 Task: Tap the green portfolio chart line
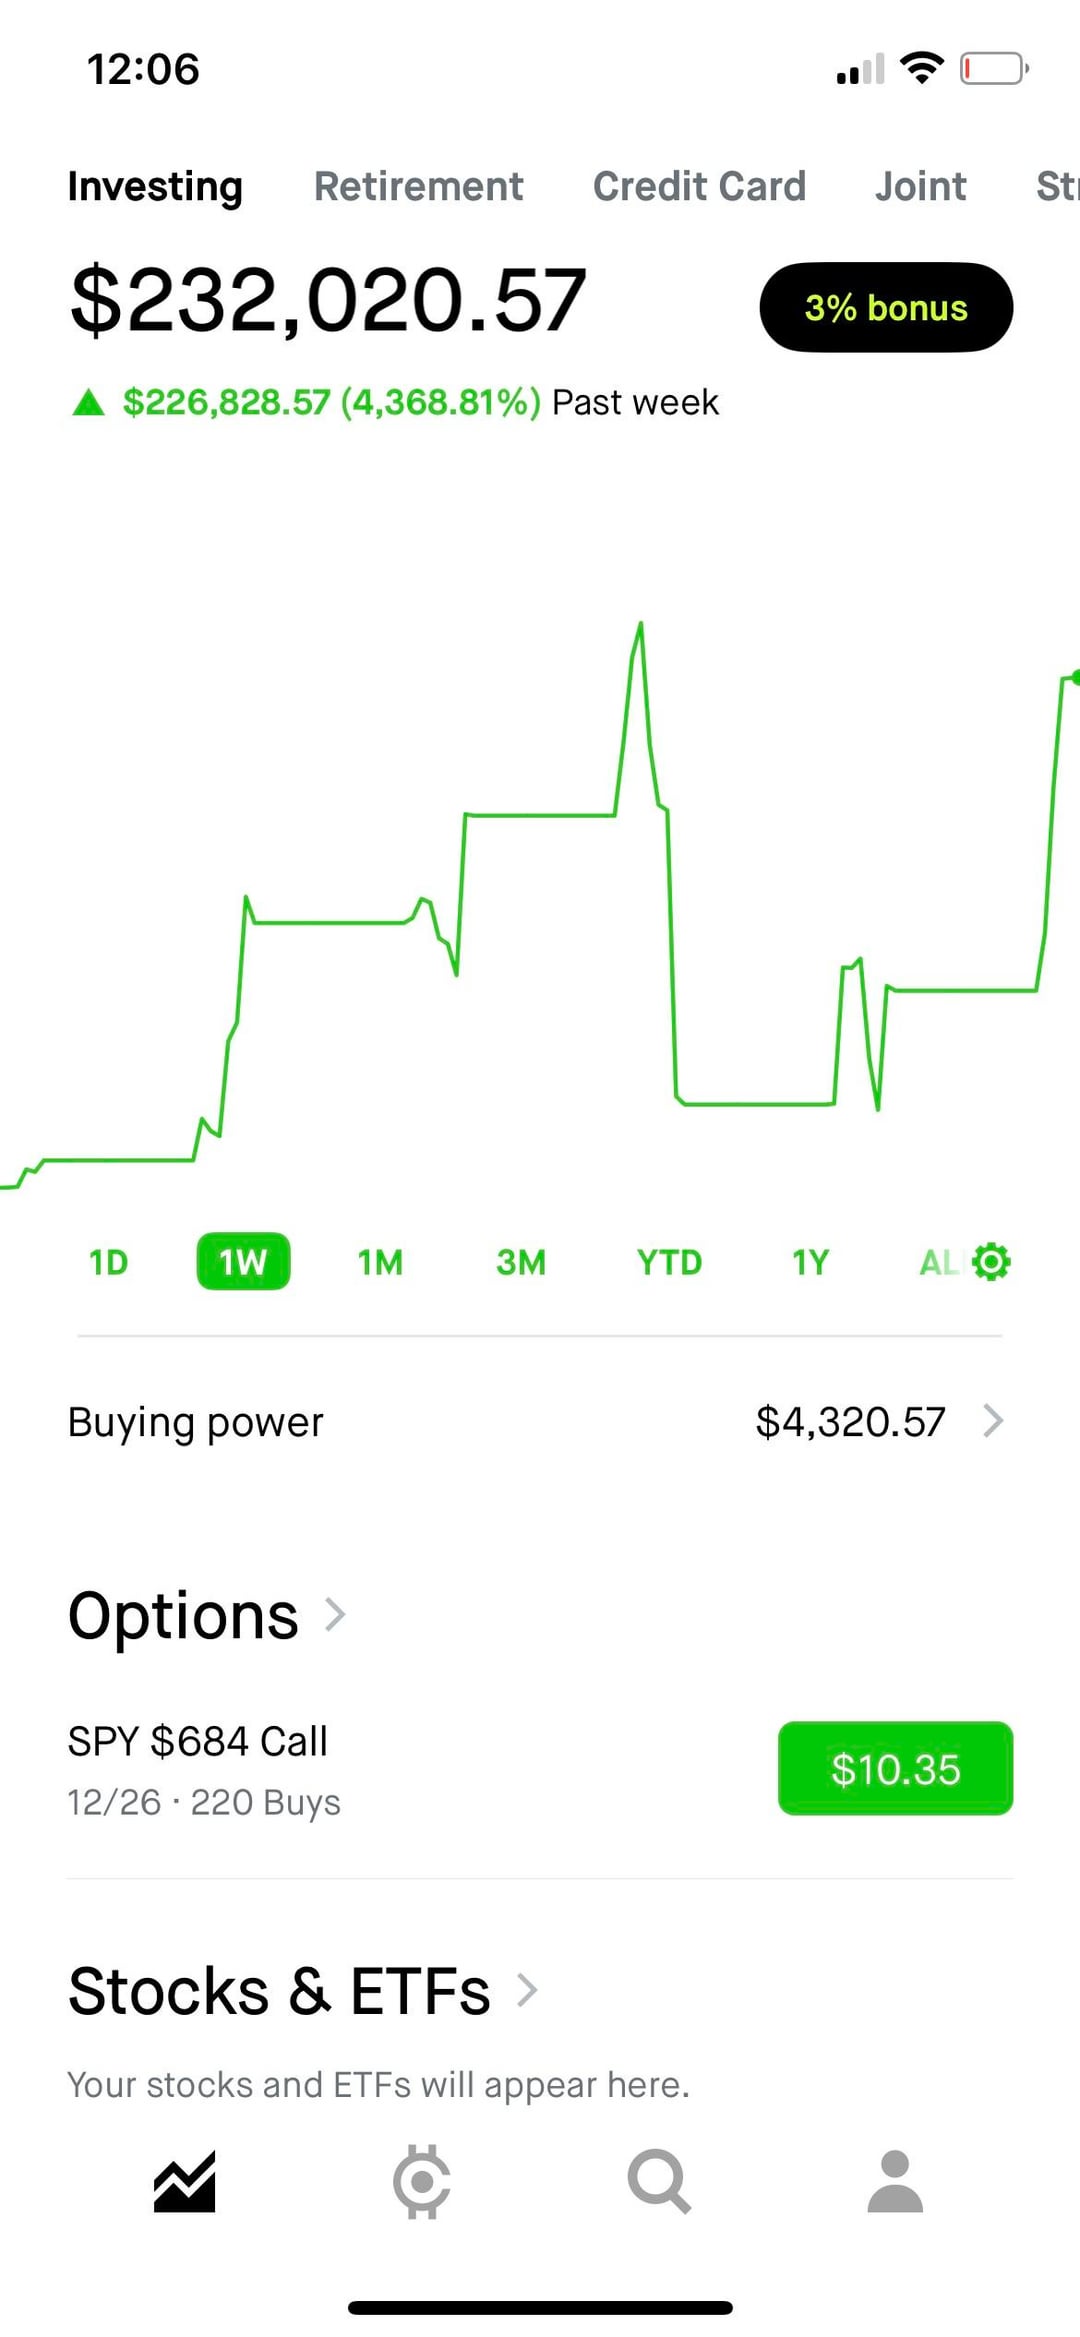click(540, 815)
